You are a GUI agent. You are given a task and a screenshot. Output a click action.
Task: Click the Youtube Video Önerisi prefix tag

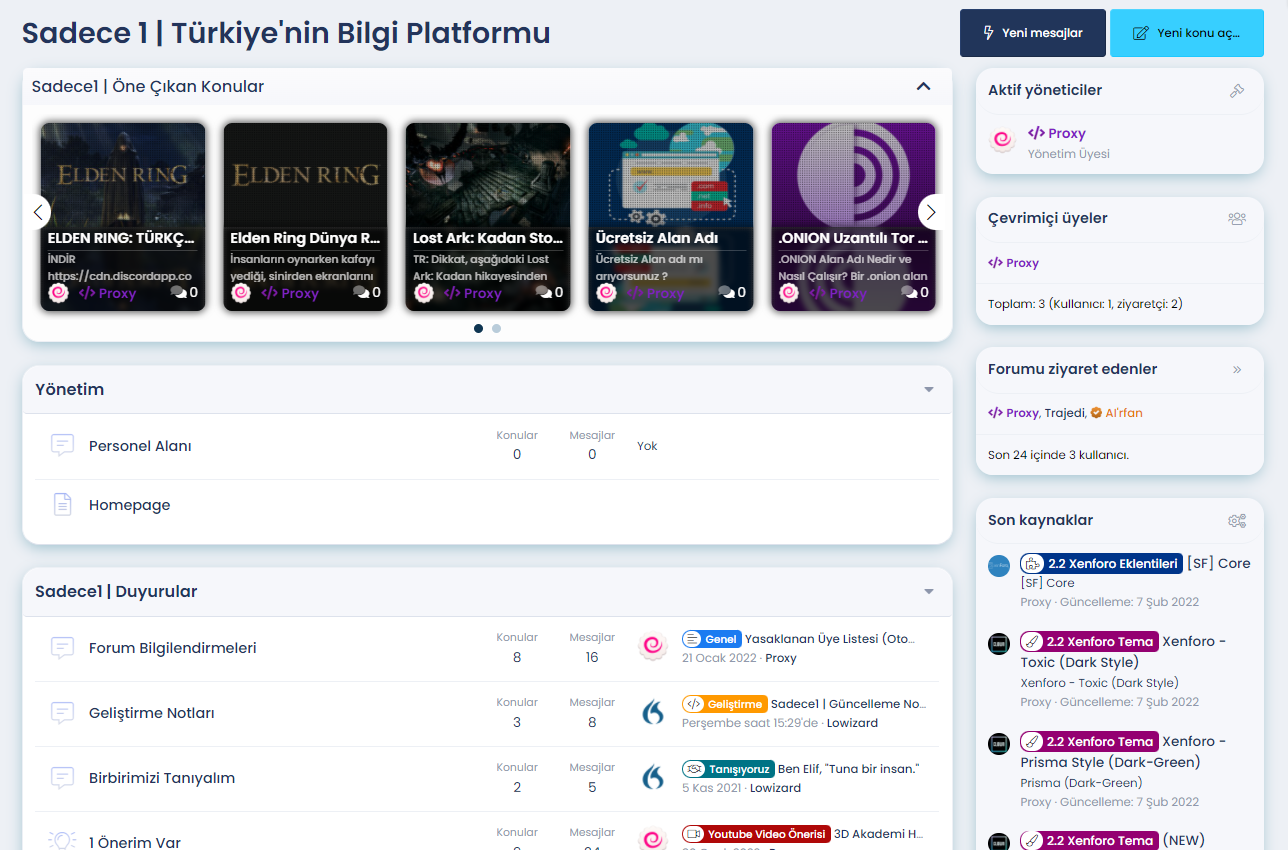[x=756, y=834]
